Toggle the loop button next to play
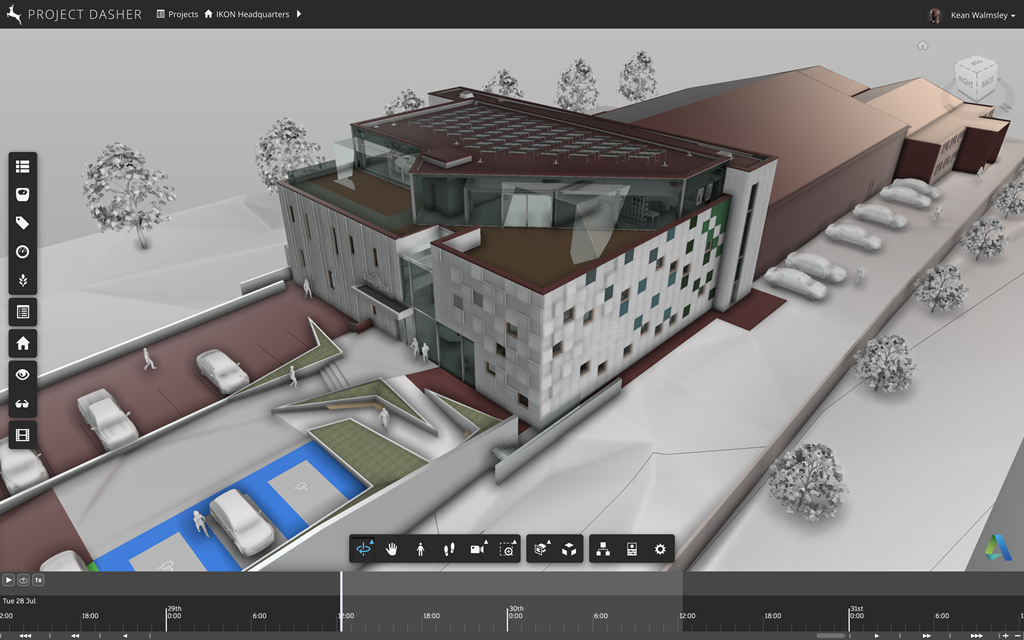This screenshot has width=1024, height=640. point(23,579)
